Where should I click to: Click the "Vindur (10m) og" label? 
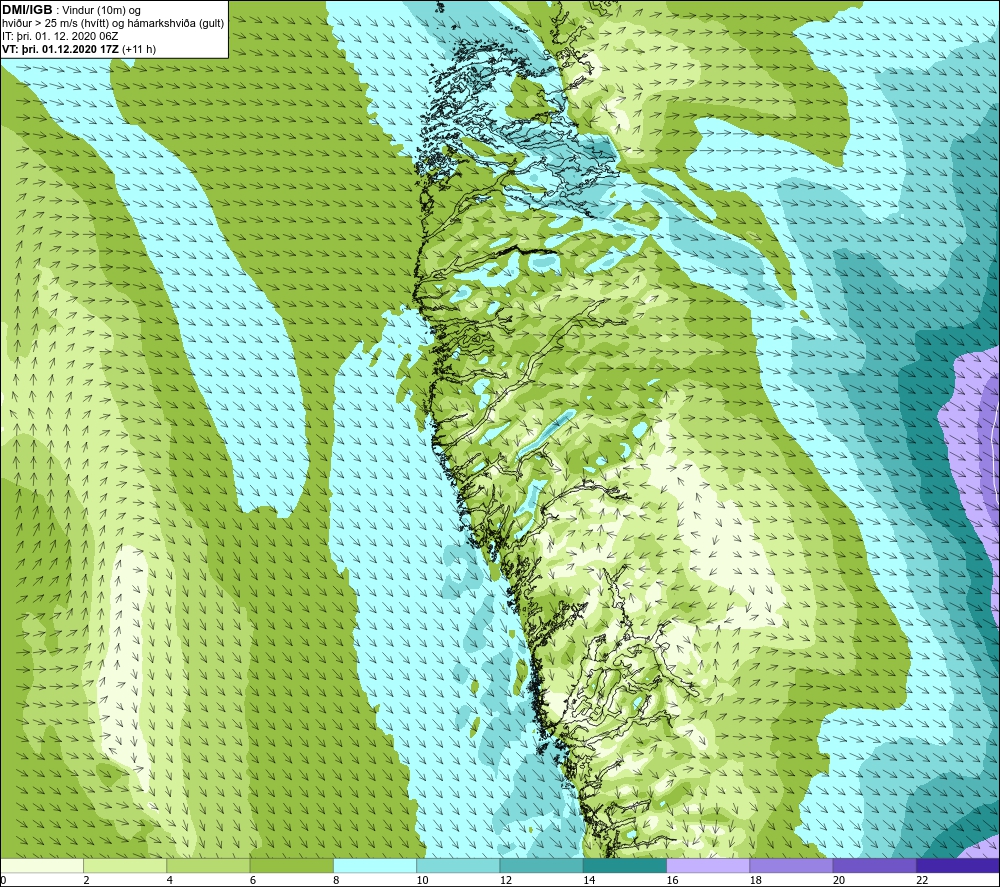[x=101, y=11]
